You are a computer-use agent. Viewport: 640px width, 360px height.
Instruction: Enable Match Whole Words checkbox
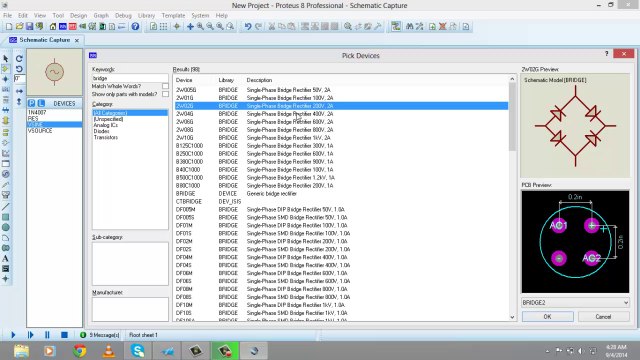(165, 86)
